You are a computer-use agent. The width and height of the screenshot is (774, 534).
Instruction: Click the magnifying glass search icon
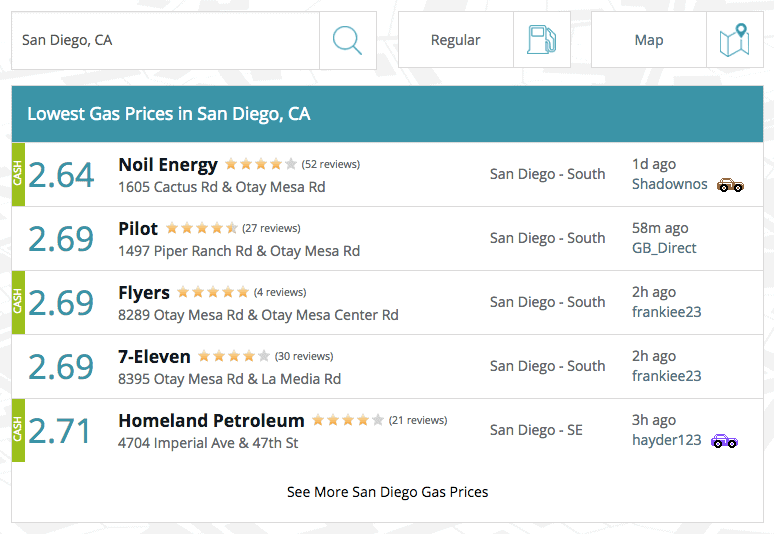348,40
